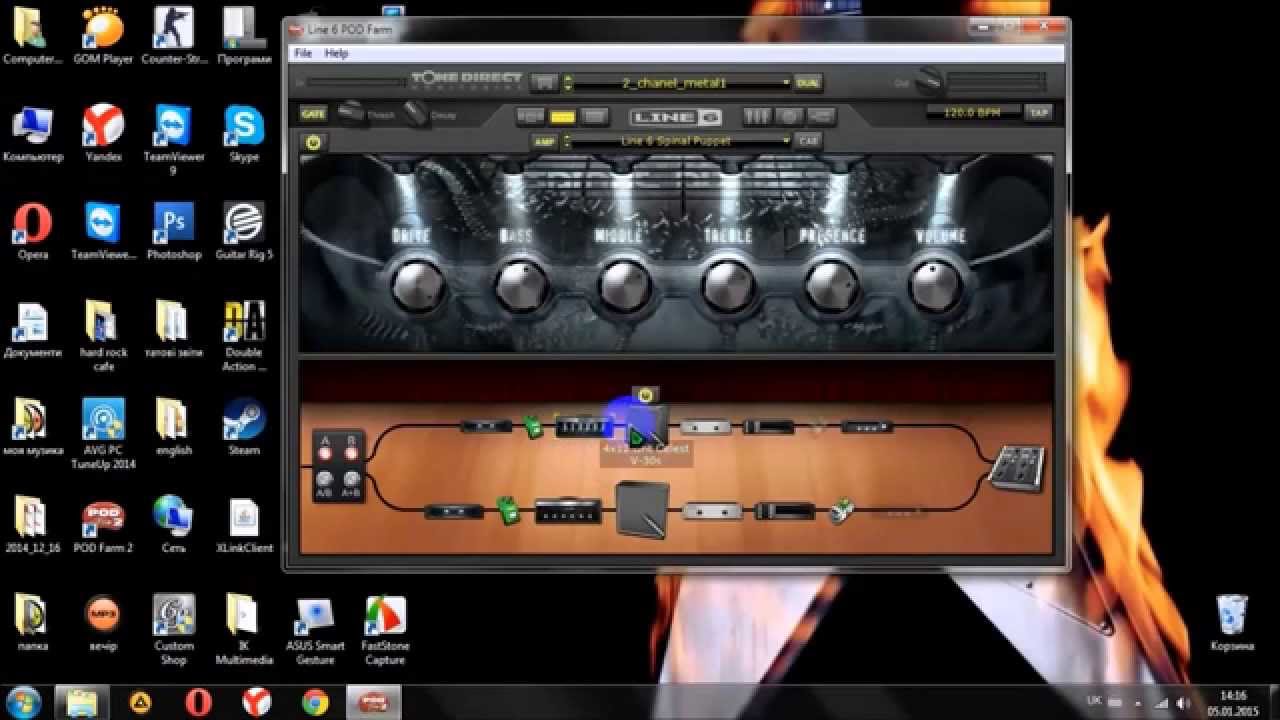Click the last button left of the BPM display
The width and height of the screenshot is (1280, 720).
[x=821, y=116]
